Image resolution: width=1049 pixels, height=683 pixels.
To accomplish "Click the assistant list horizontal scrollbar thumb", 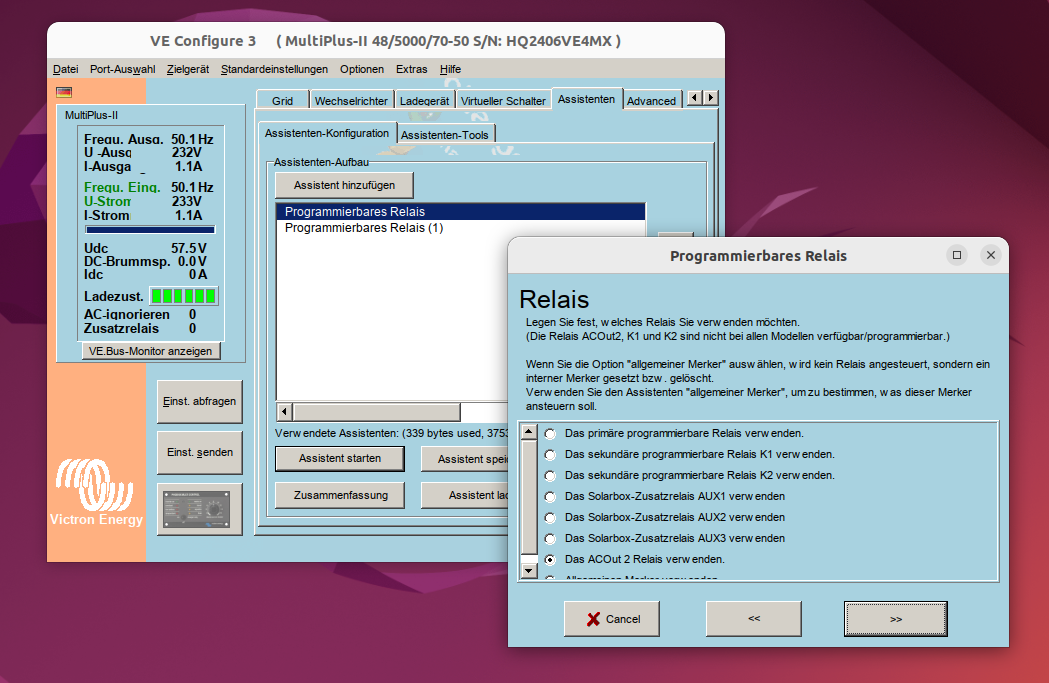I will 377,411.
